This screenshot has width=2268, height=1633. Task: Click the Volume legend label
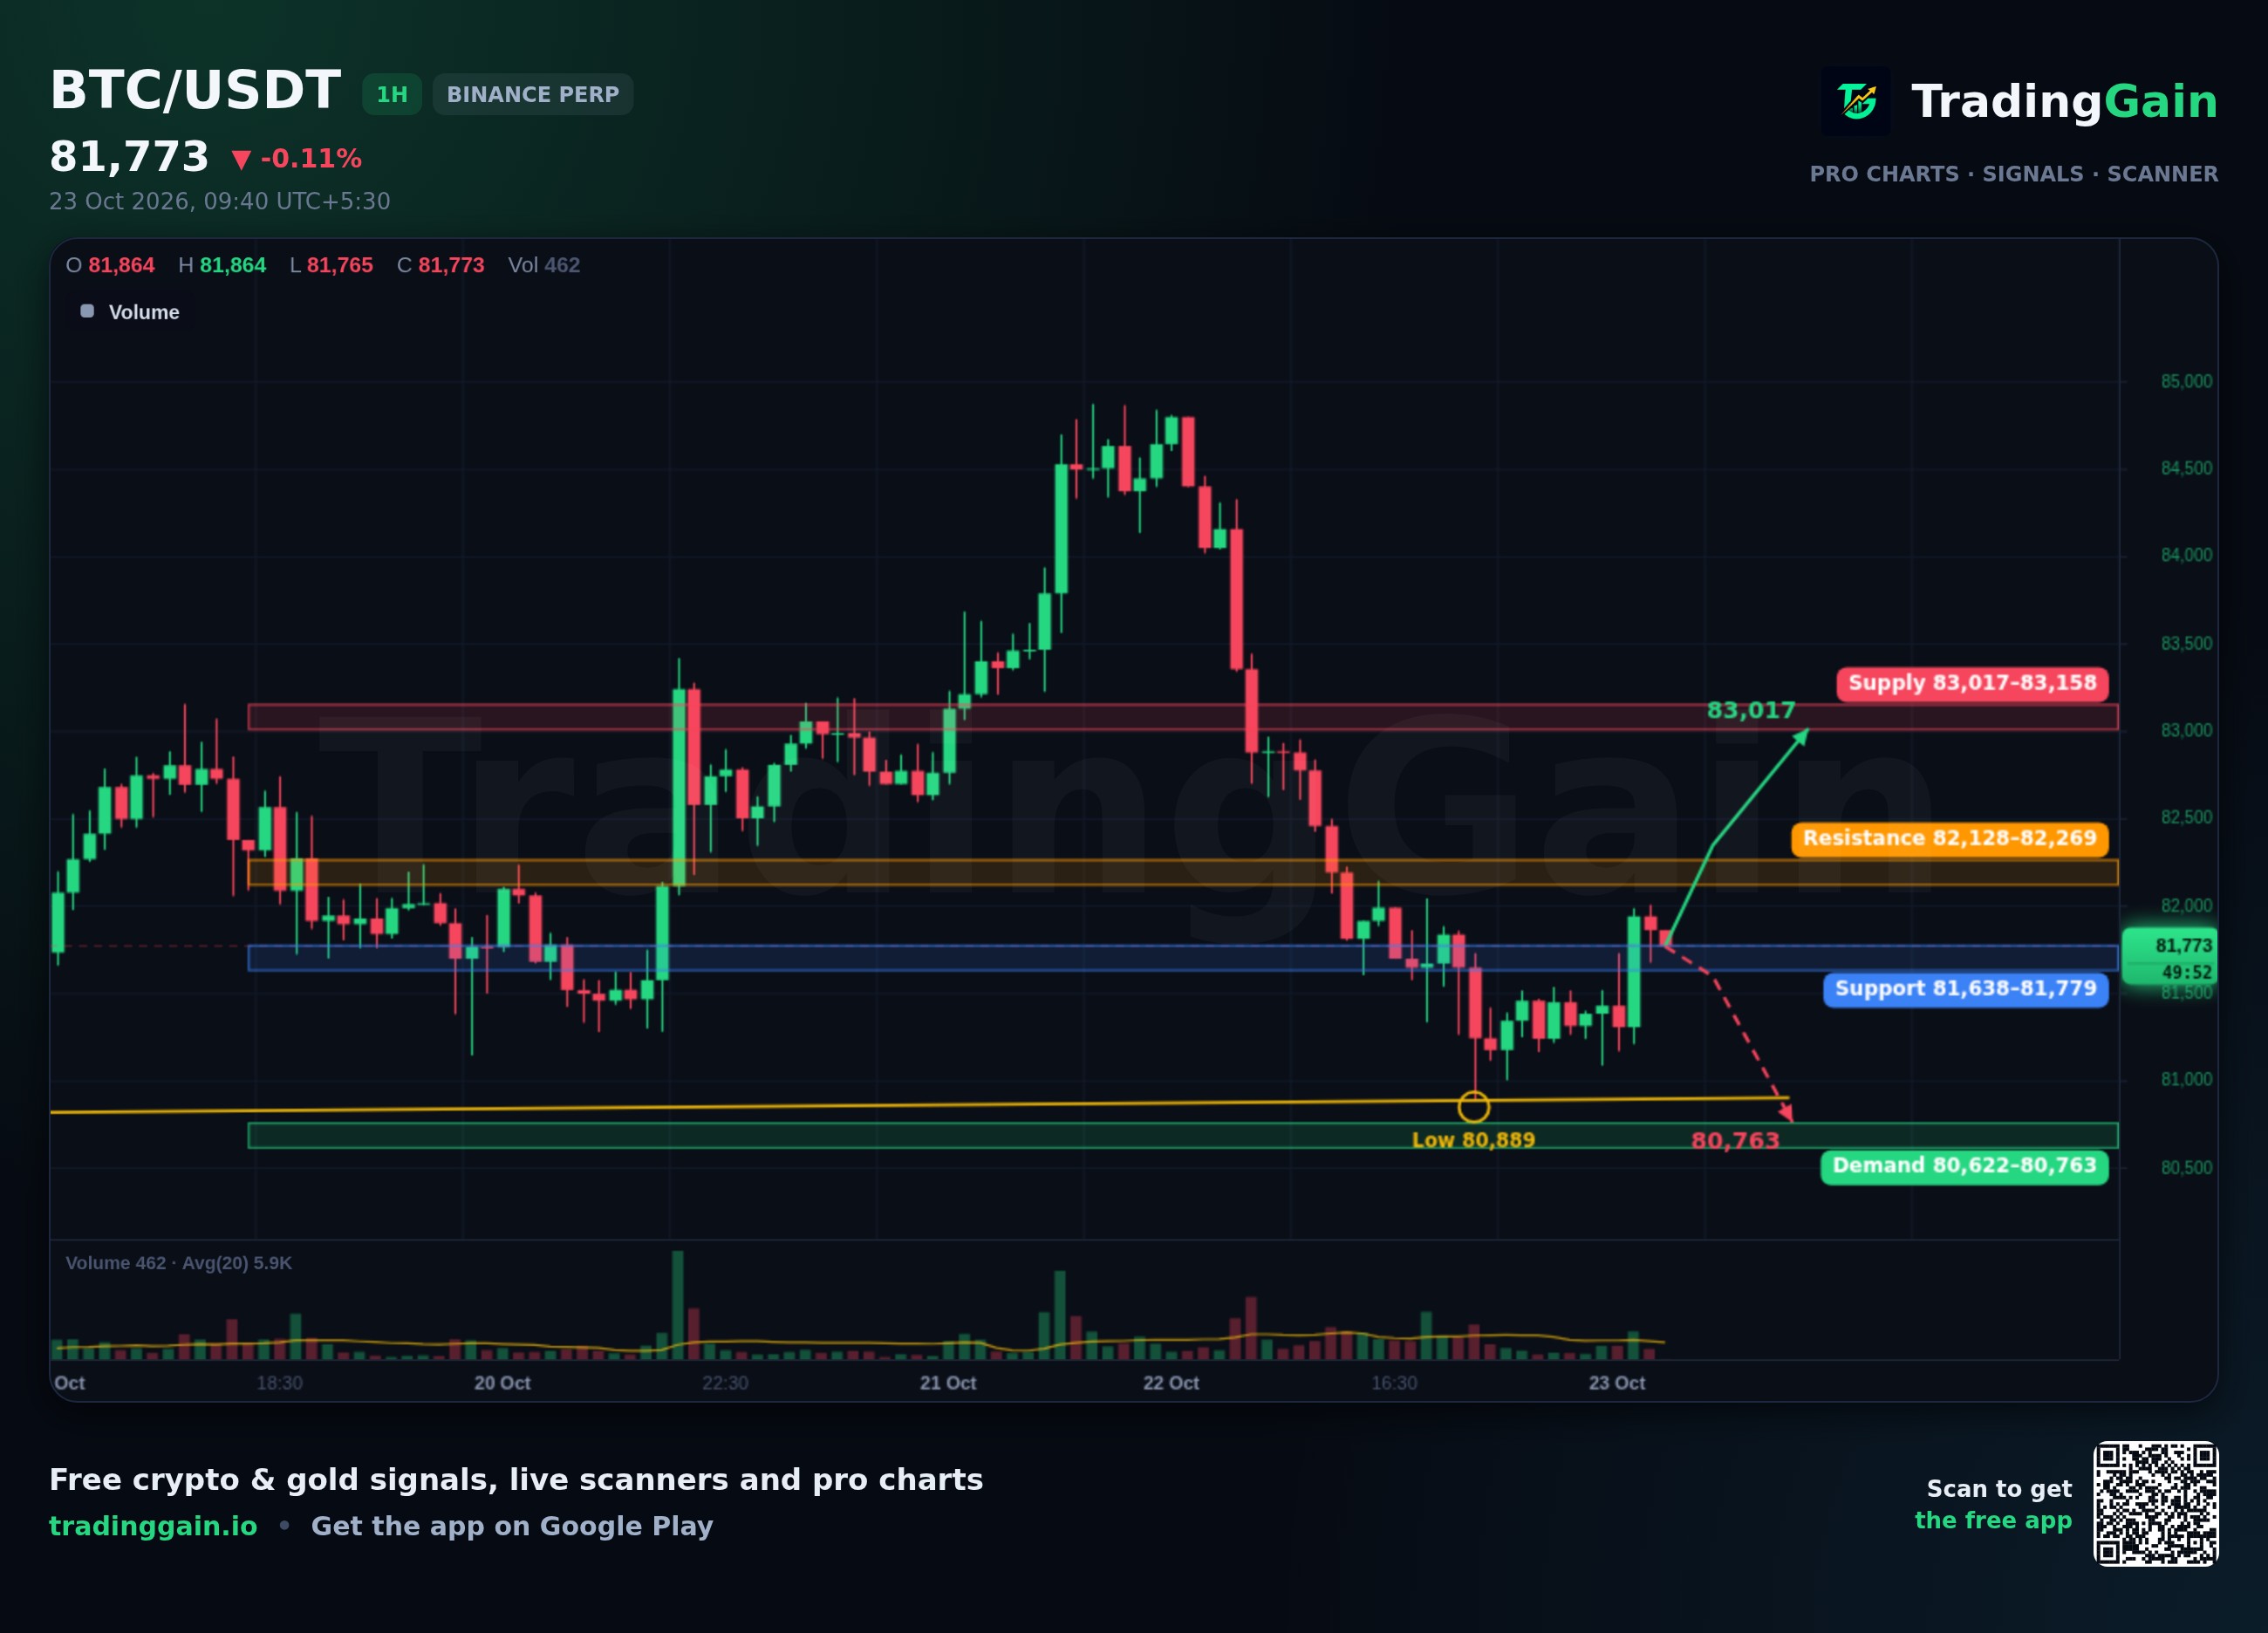pyautogui.click(x=144, y=312)
